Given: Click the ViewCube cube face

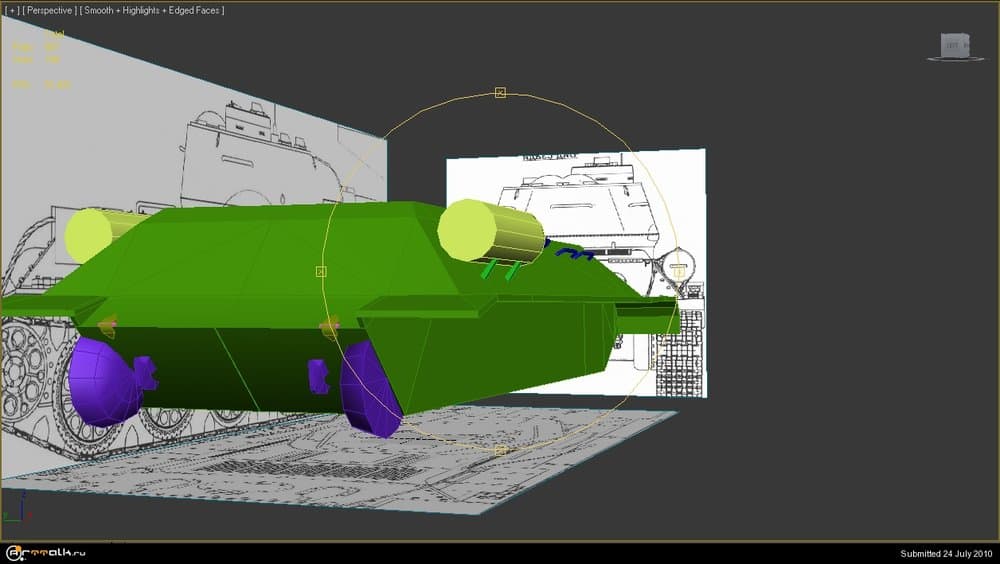Looking at the screenshot, I should pyautogui.click(x=955, y=44).
